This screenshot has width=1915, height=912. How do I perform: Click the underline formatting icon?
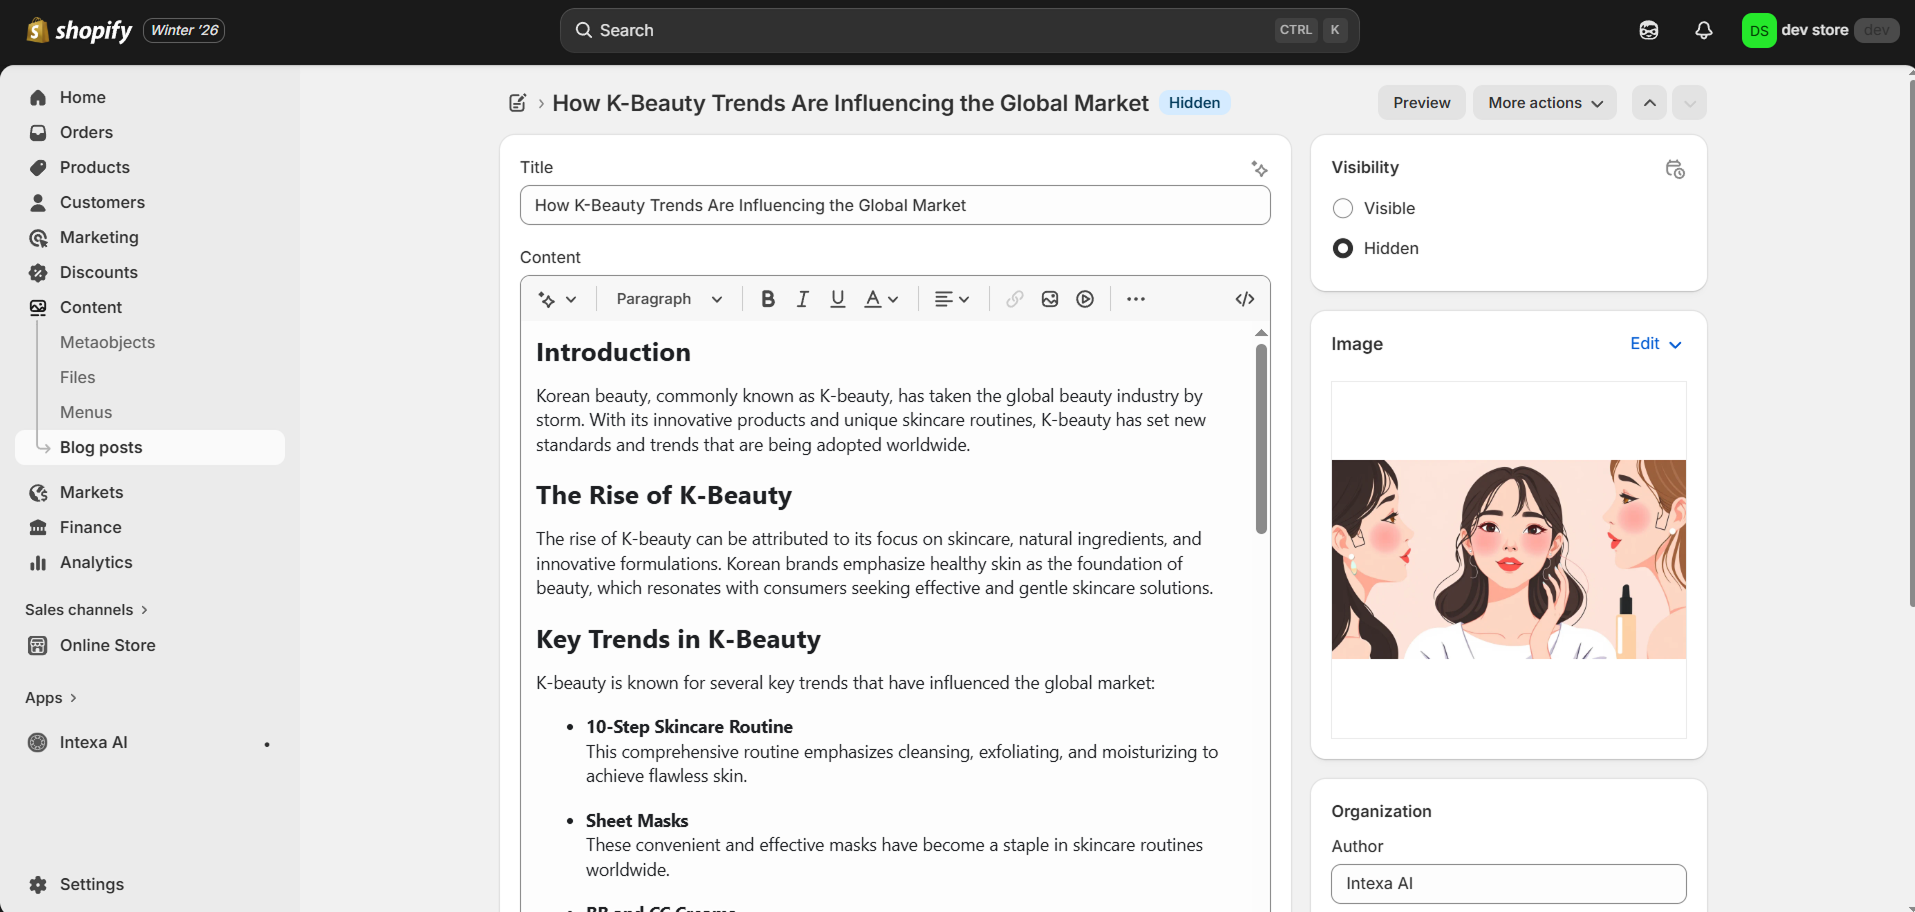pyautogui.click(x=838, y=299)
